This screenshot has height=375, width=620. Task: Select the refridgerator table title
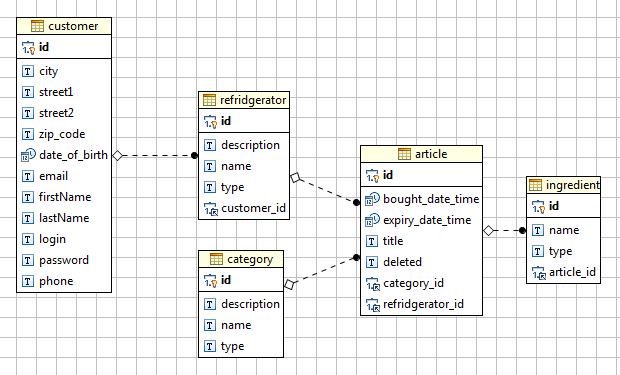click(x=253, y=100)
